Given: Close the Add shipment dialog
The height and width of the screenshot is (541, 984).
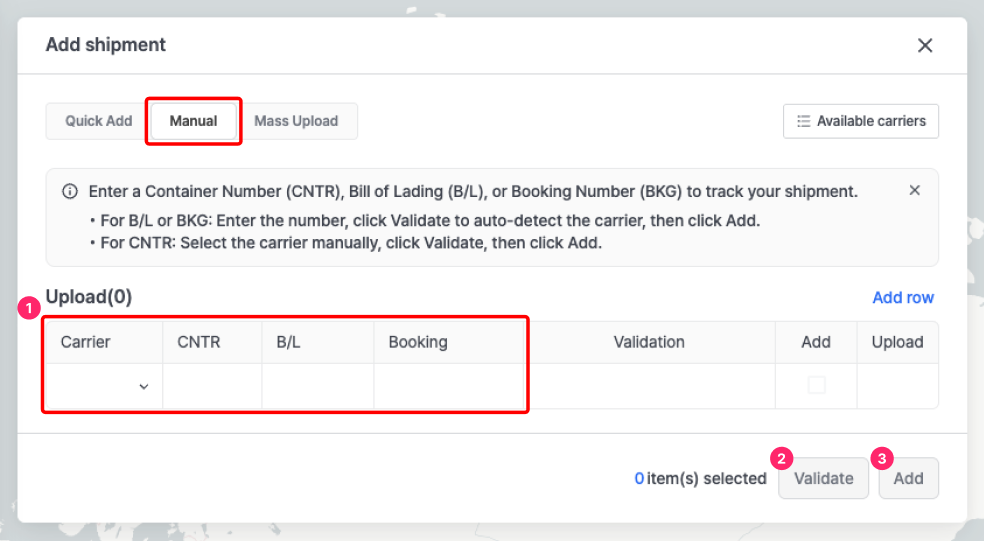Looking at the screenshot, I should (924, 45).
